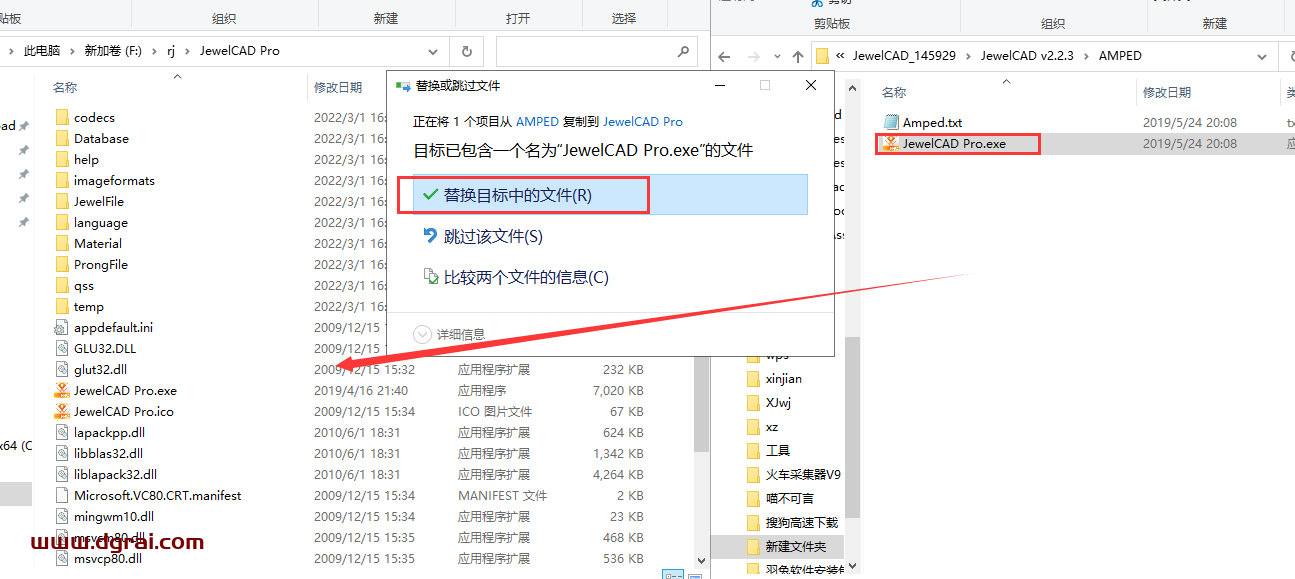
Task: Select the libblas32.dll file name
Action: pyautogui.click(x=108, y=453)
